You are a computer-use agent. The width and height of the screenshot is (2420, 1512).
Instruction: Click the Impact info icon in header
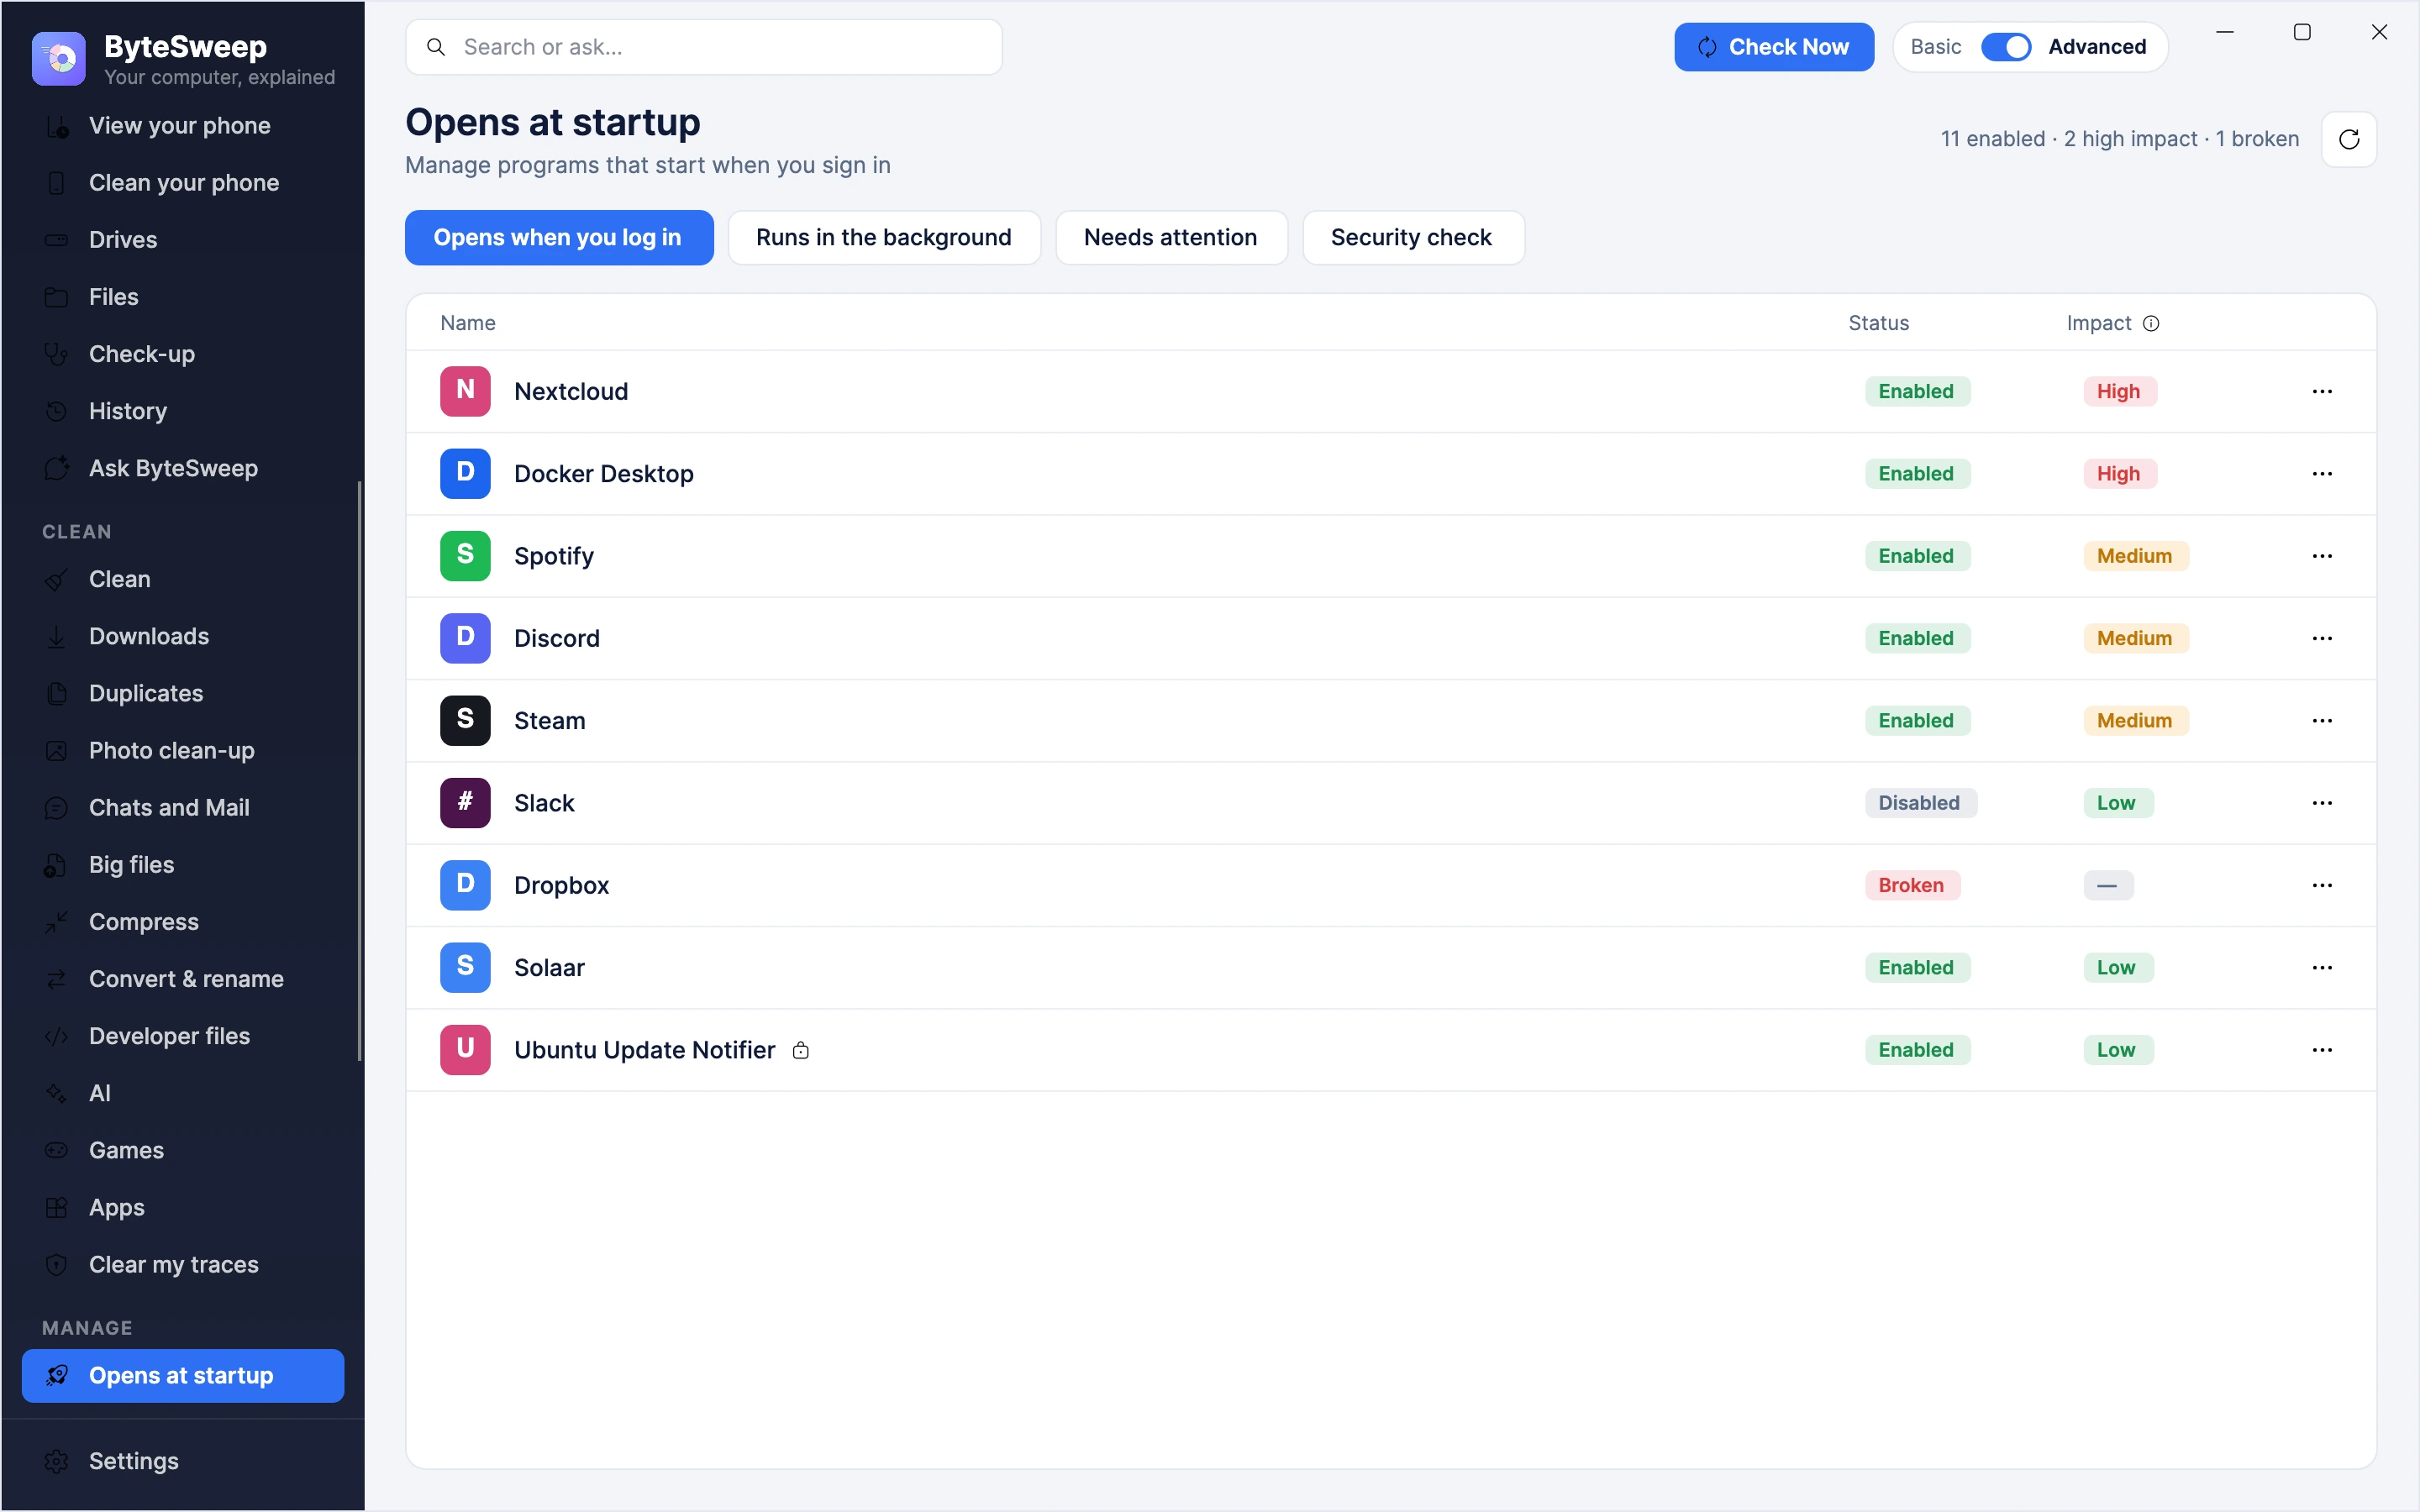[x=2151, y=323]
